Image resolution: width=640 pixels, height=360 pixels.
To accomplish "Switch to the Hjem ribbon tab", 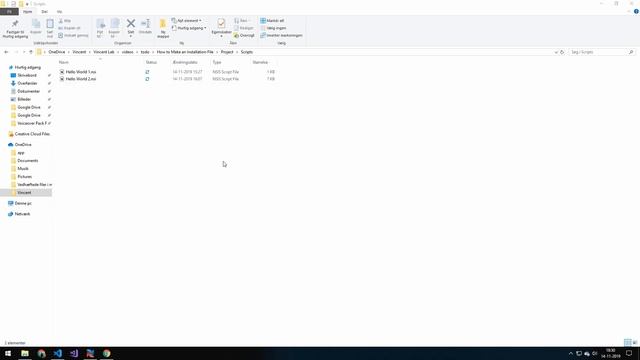I will pyautogui.click(x=27, y=11).
